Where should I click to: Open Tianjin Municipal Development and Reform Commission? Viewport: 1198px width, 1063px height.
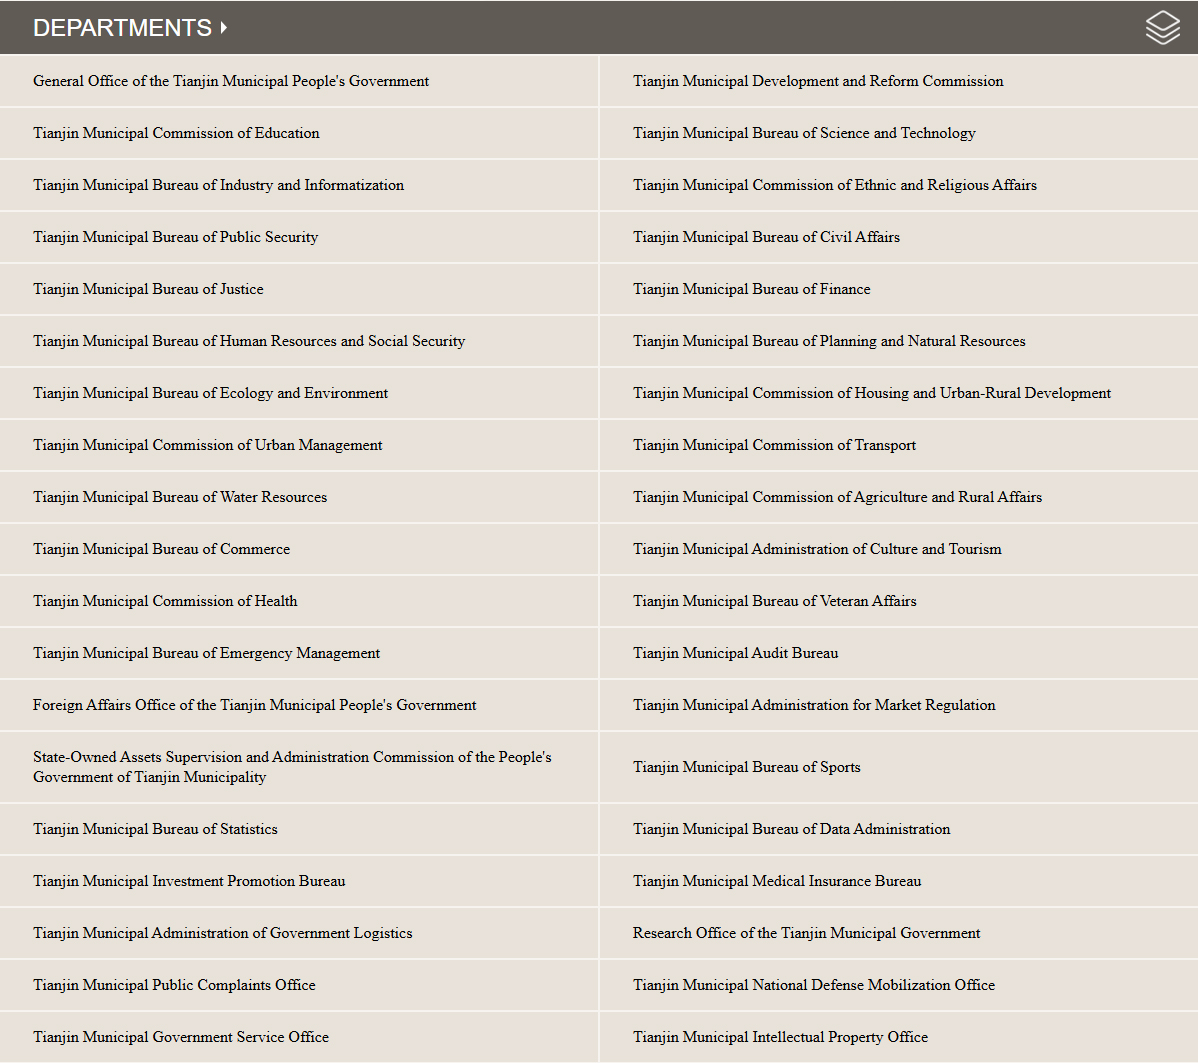pos(818,81)
